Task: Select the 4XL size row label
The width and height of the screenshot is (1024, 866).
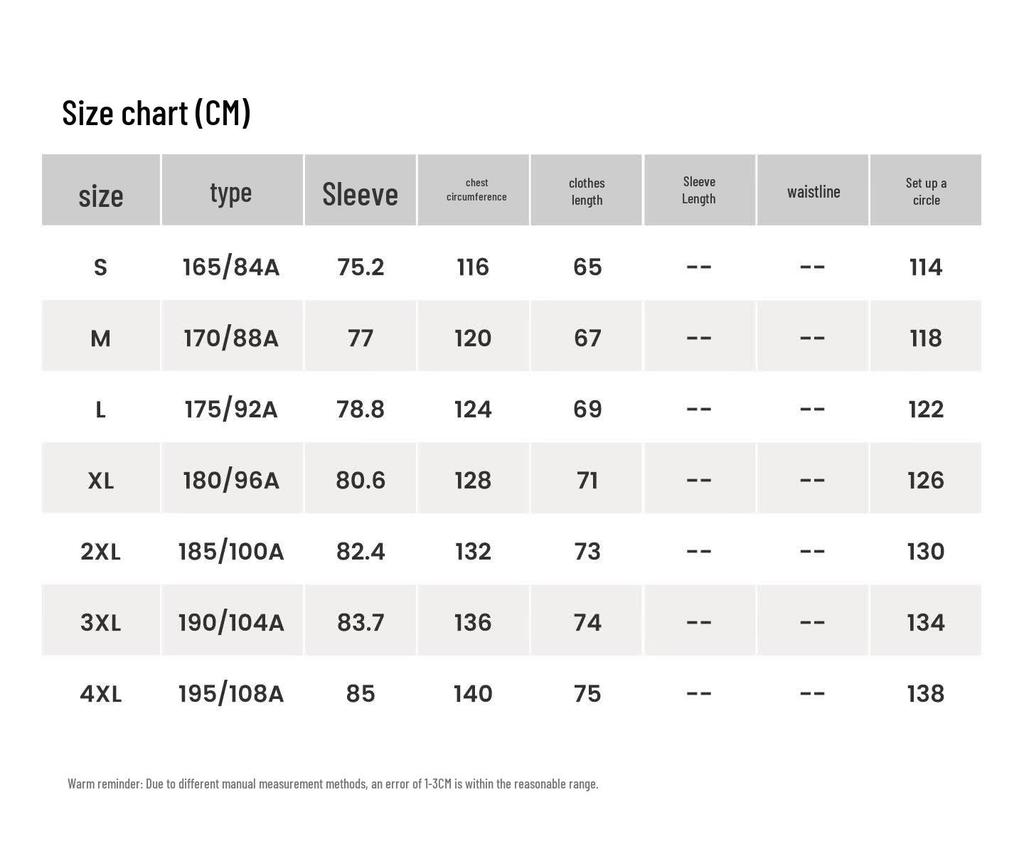Action: tap(101, 694)
